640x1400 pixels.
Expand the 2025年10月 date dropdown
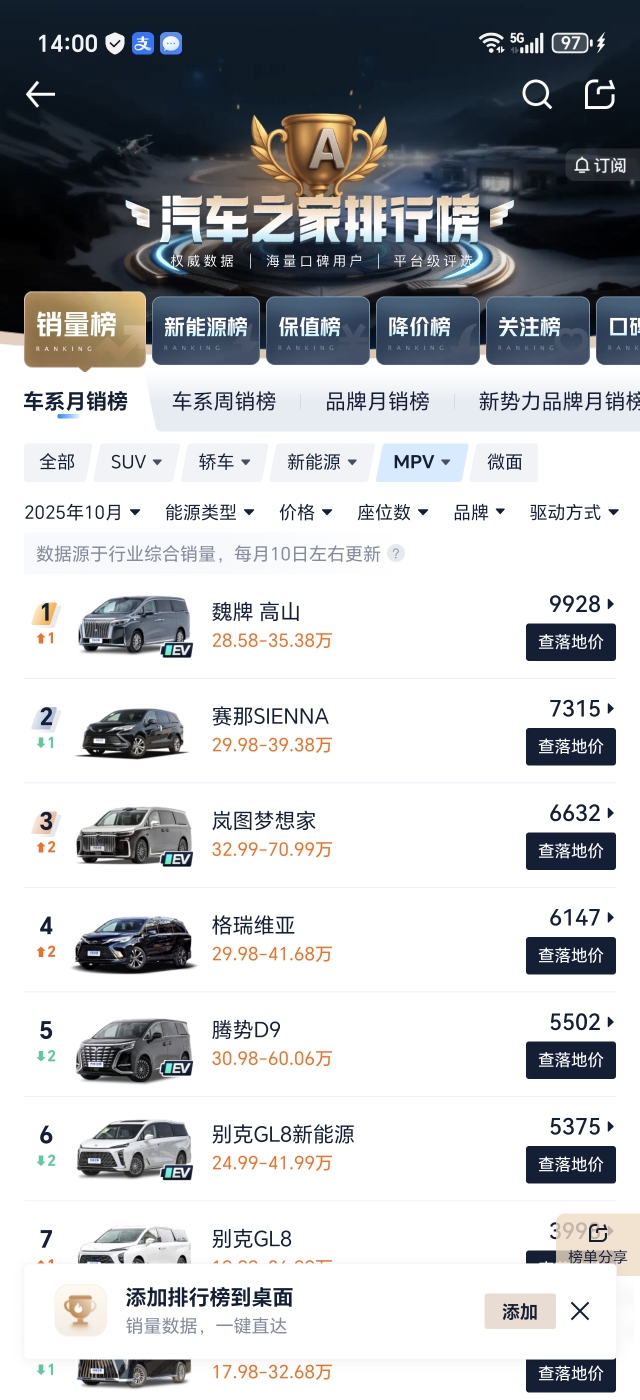82,512
